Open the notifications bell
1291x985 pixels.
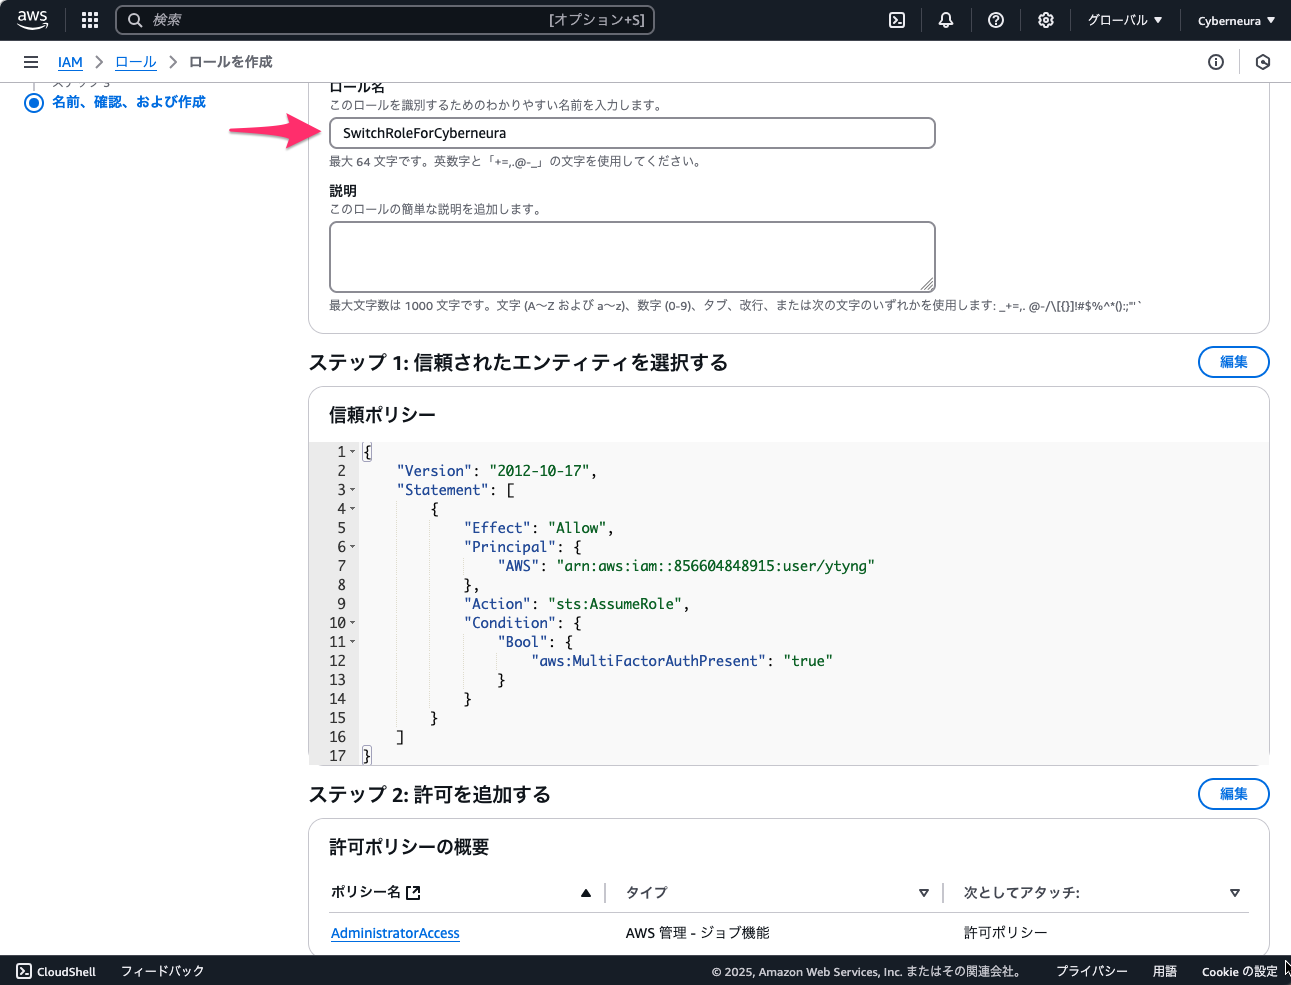[946, 20]
